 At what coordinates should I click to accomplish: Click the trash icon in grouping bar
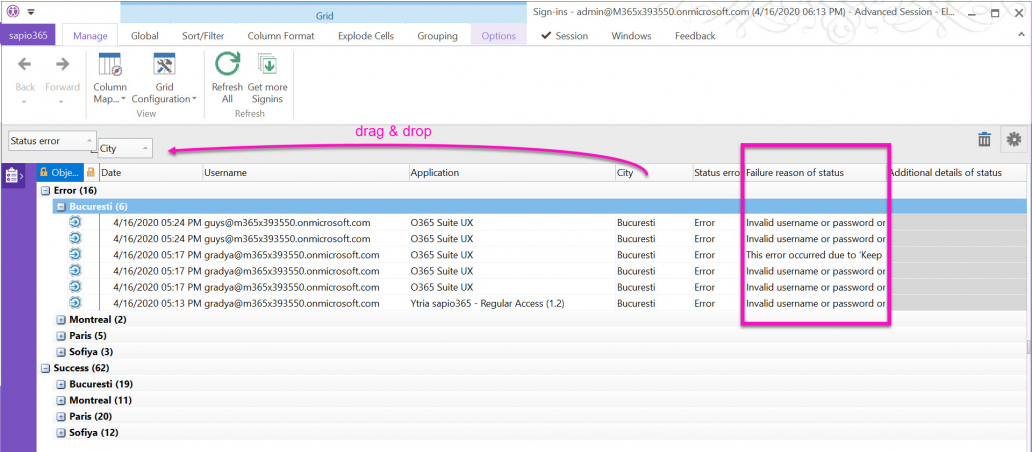tap(985, 139)
